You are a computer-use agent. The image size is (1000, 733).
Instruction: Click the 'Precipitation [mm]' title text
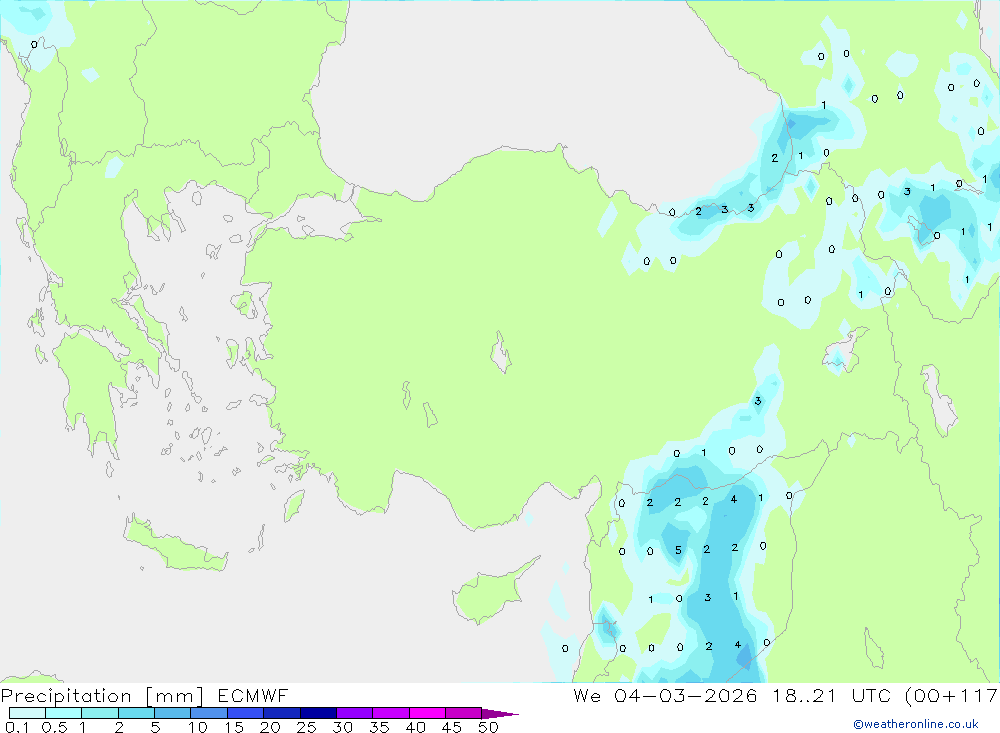pyautogui.click(x=102, y=696)
